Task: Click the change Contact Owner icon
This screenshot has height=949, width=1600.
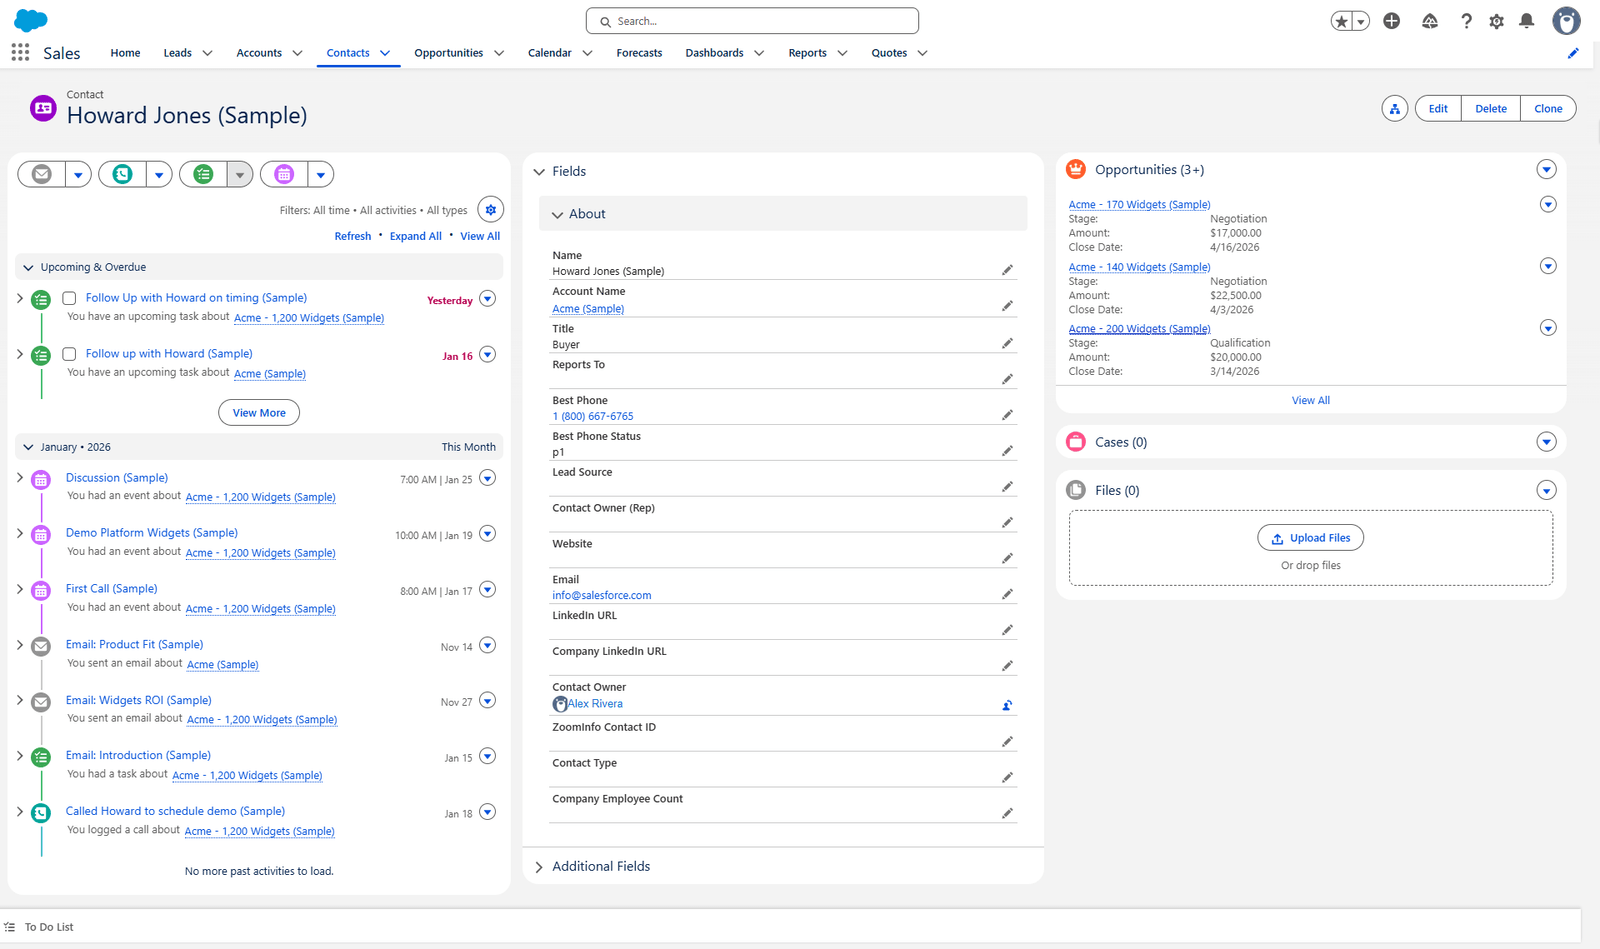Action: pyautogui.click(x=1007, y=705)
